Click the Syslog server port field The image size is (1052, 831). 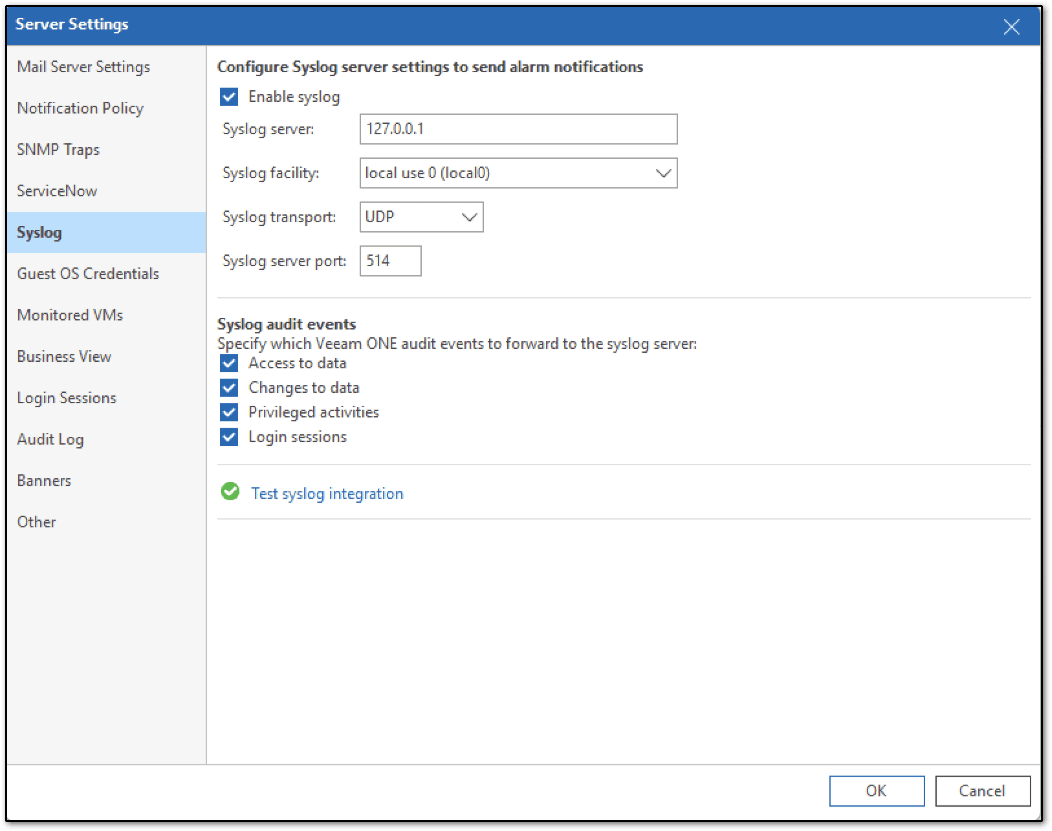390,261
